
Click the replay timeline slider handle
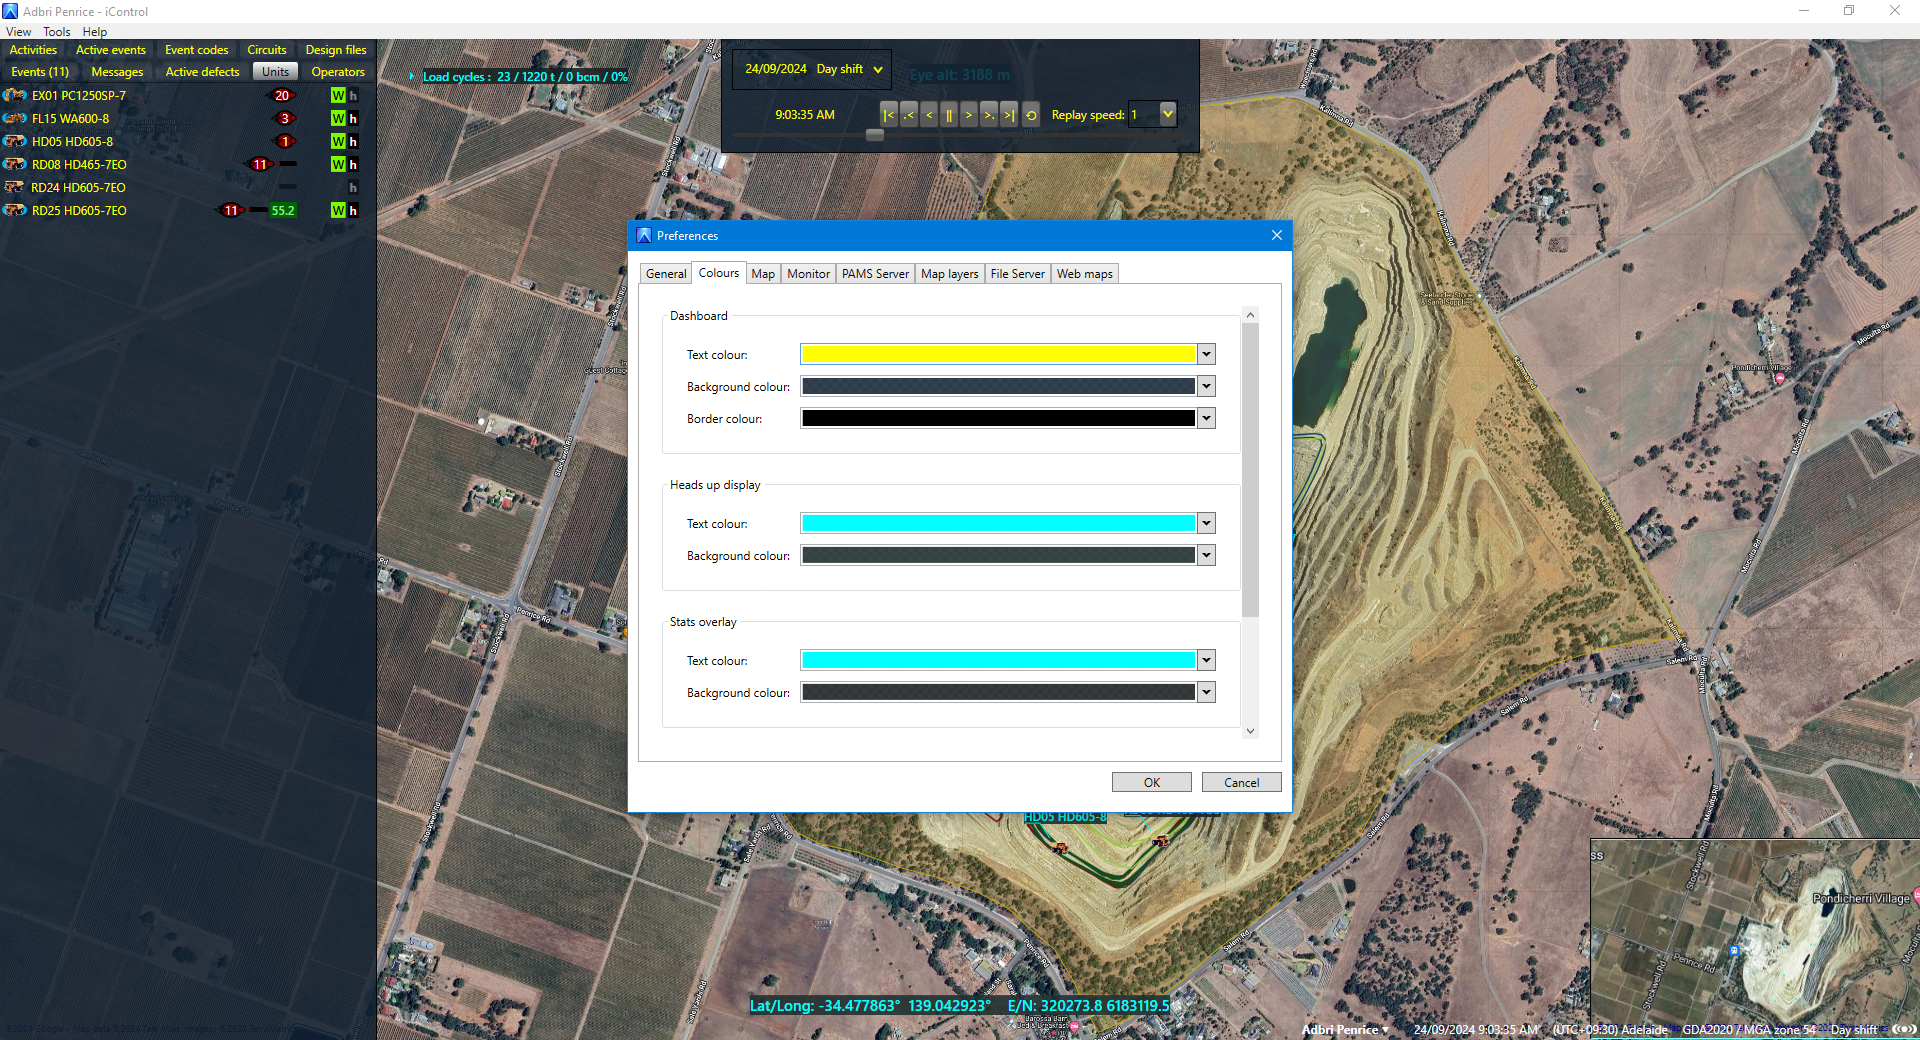[x=875, y=135]
